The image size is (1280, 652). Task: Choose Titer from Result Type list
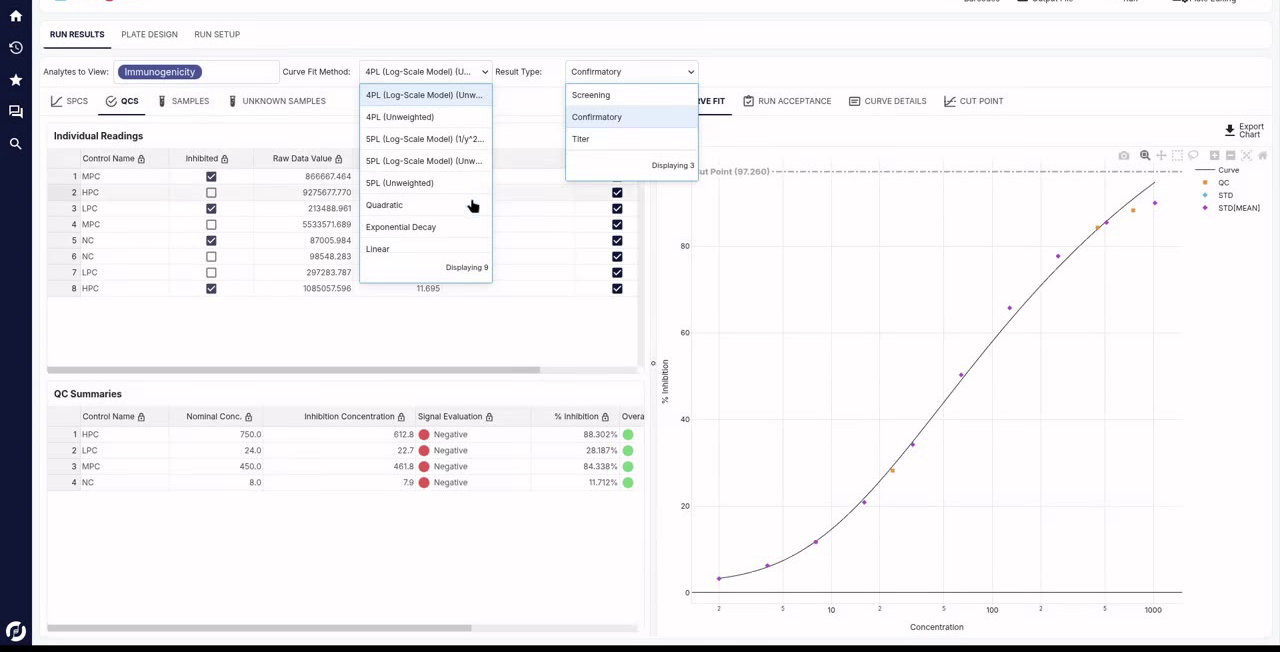click(631, 139)
